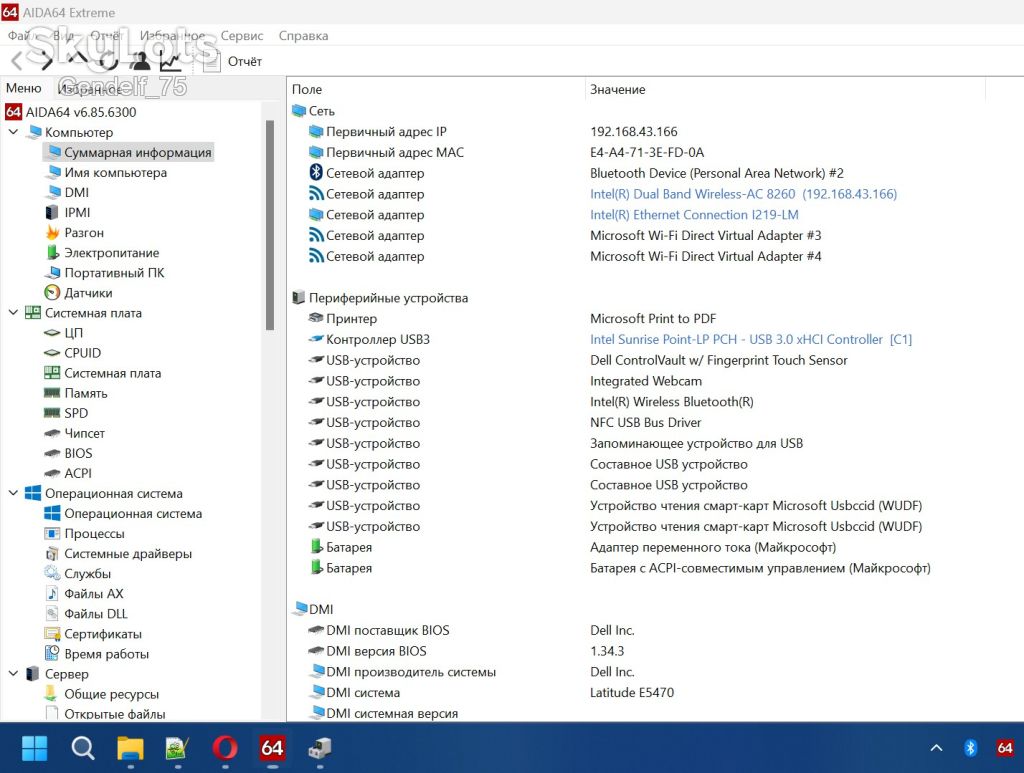Viewport: 1024px width, 773px height.
Task: Select the BIOS chip icon in tree
Action: click(52, 453)
